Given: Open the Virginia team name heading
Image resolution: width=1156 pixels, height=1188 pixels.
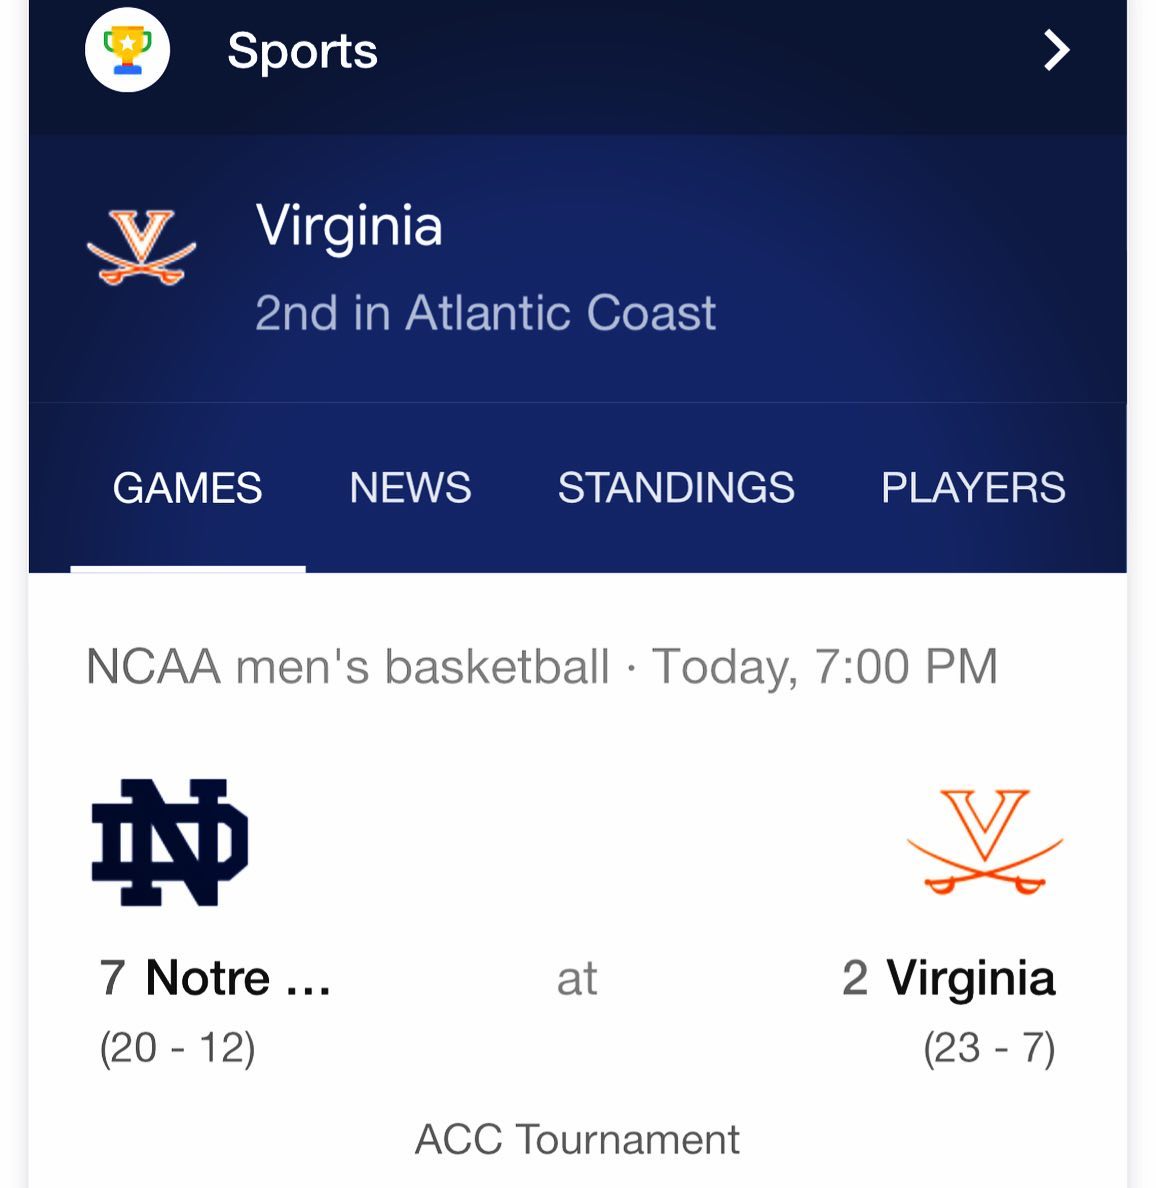Looking at the screenshot, I should (x=349, y=225).
